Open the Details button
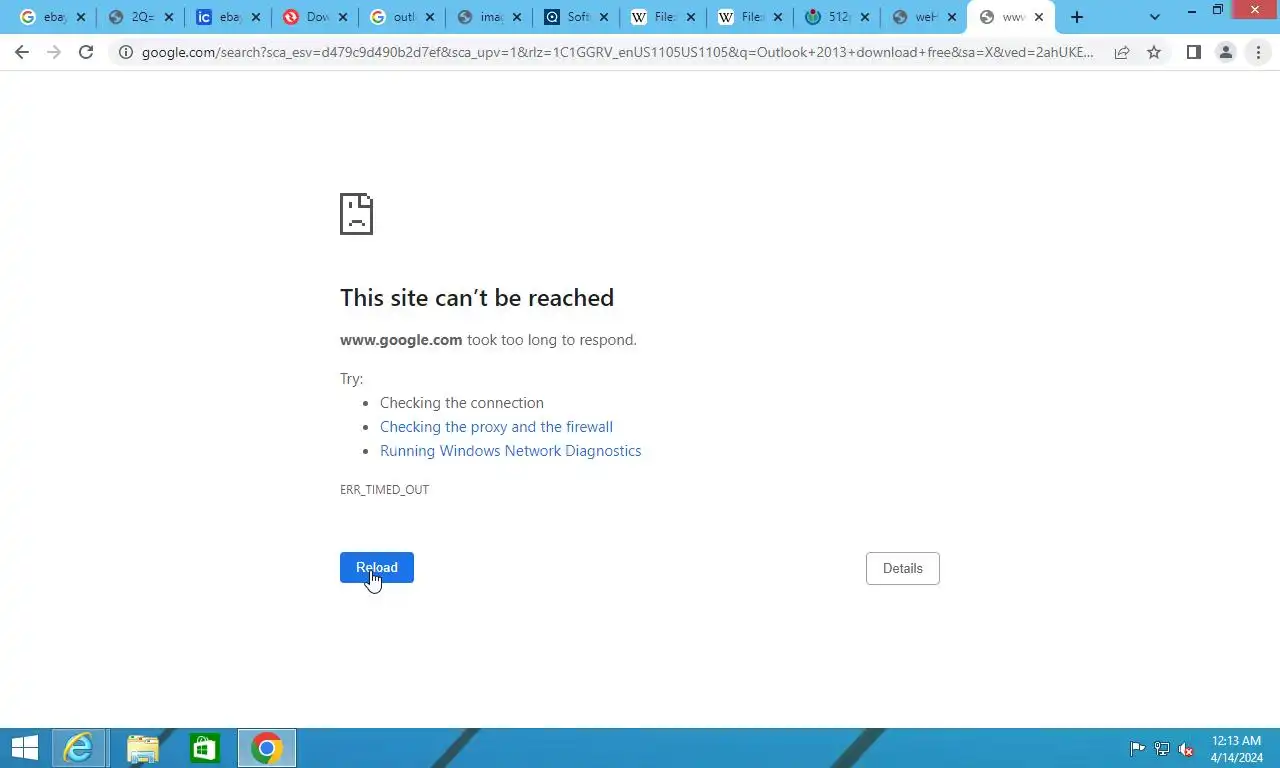 [902, 568]
